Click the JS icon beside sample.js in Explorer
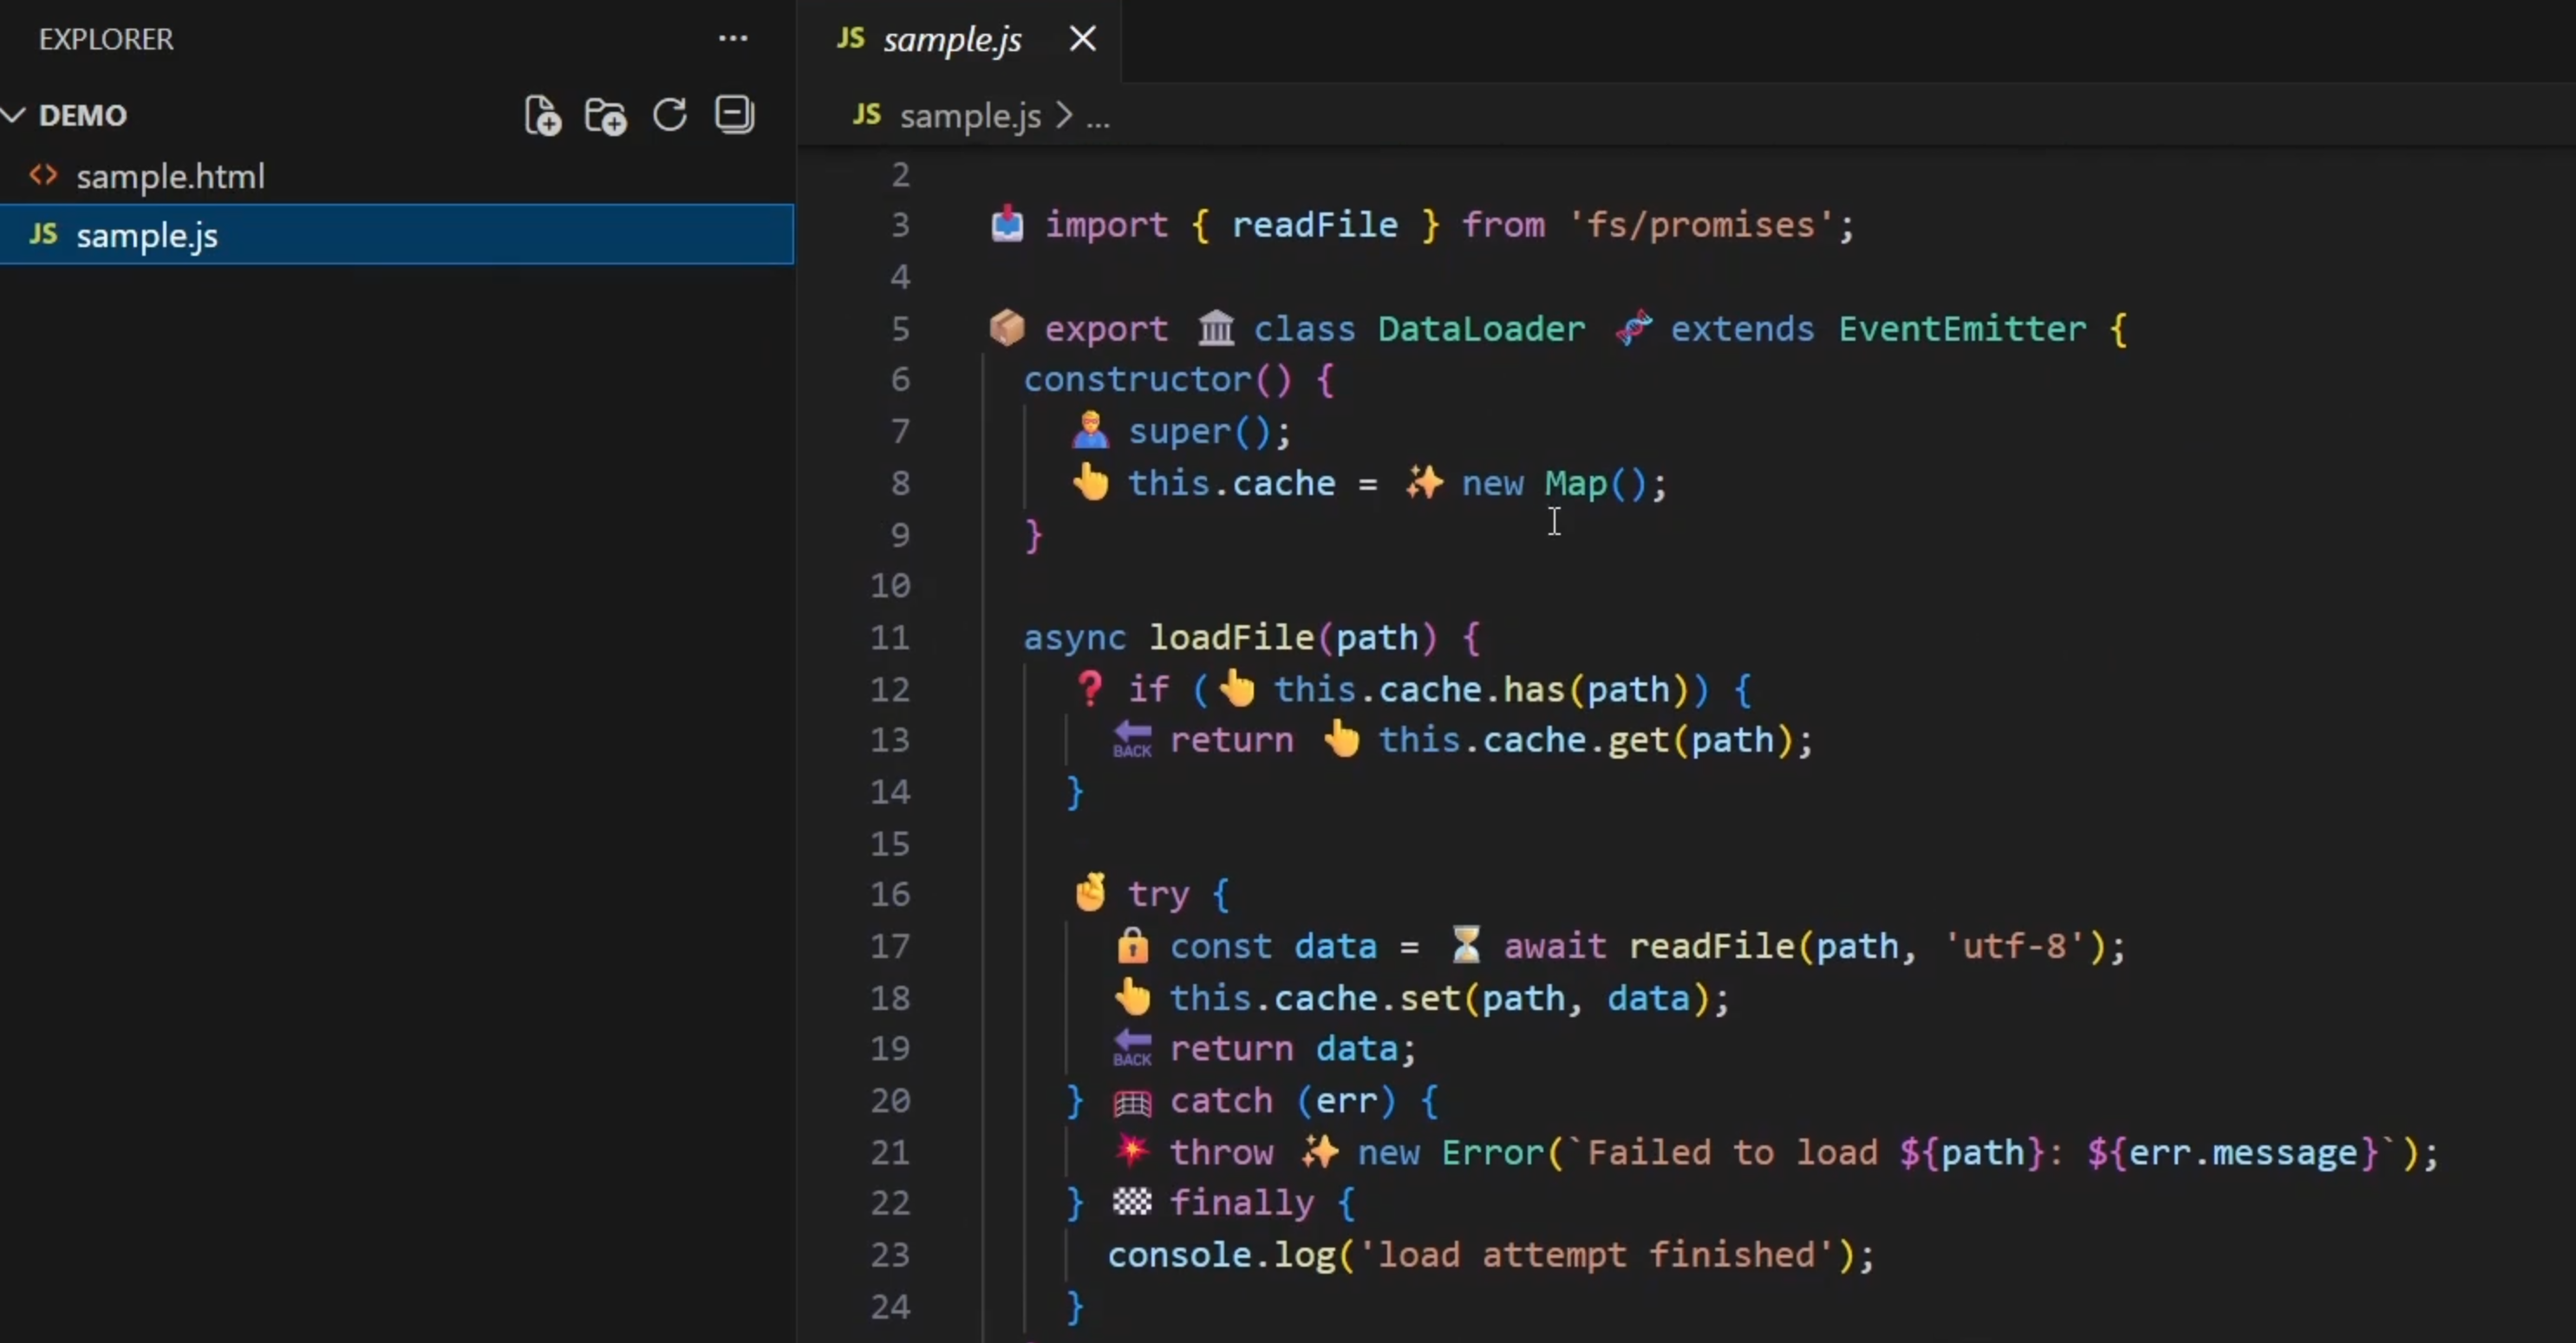This screenshot has height=1343, width=2576. click(x=43, y=235)
